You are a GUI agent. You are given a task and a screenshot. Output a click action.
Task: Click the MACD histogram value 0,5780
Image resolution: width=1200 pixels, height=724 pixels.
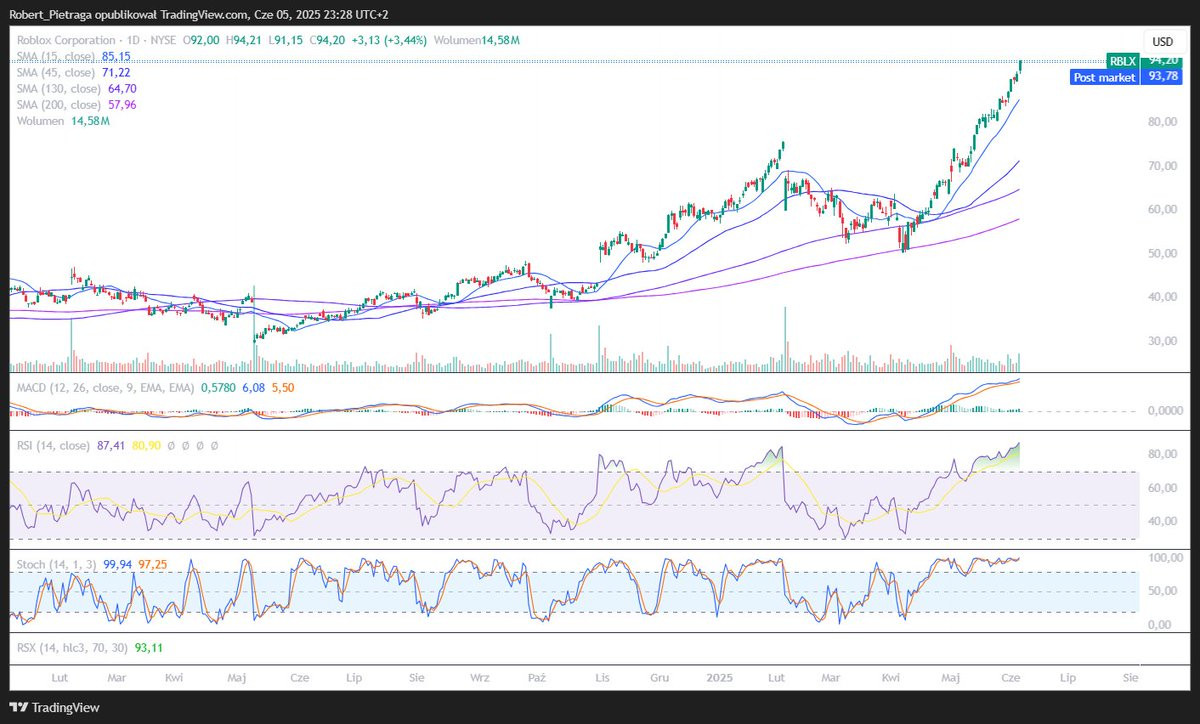point(219,387)
